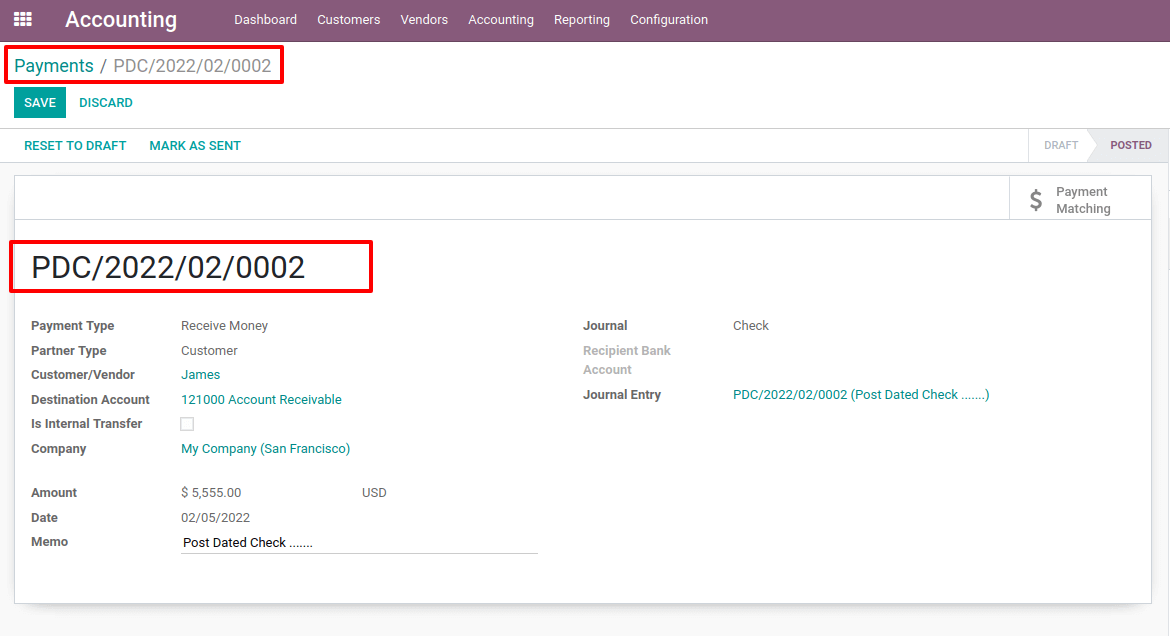Click Reset to Draft
Image resolution: width=1170 pixels, height=636 pixels.
(x=75, y=146)
